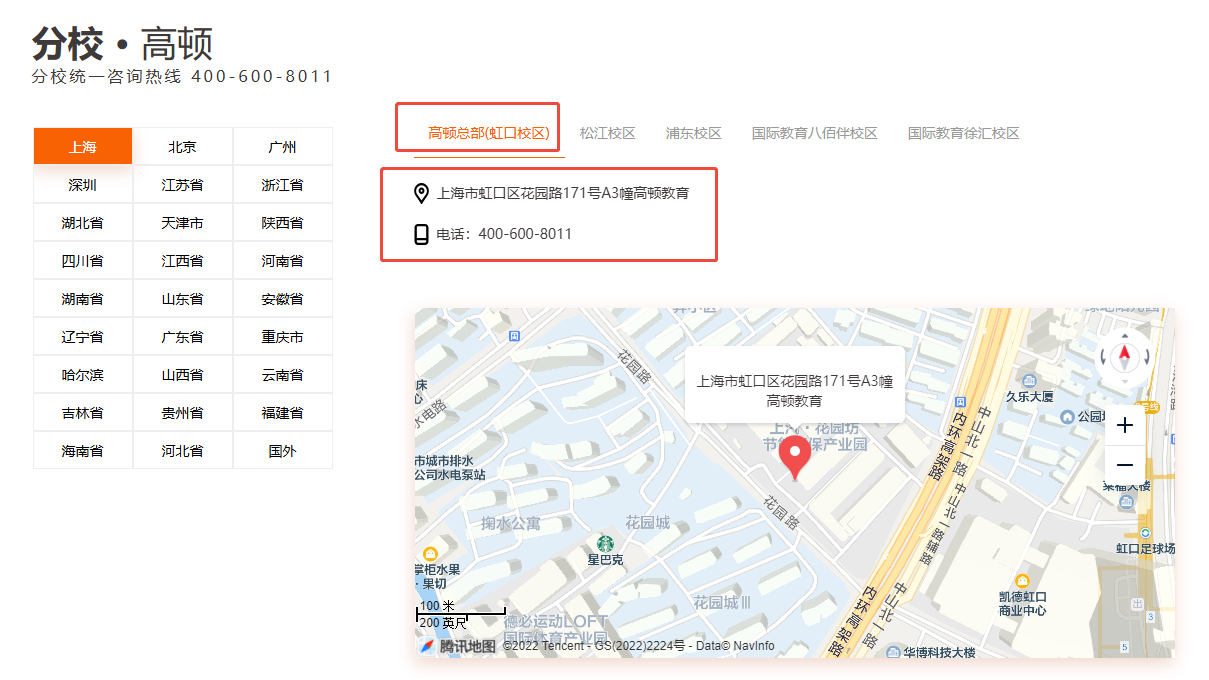Choose 广州 from the region grid
1209x680 pixels.
[x=282, y=147]
